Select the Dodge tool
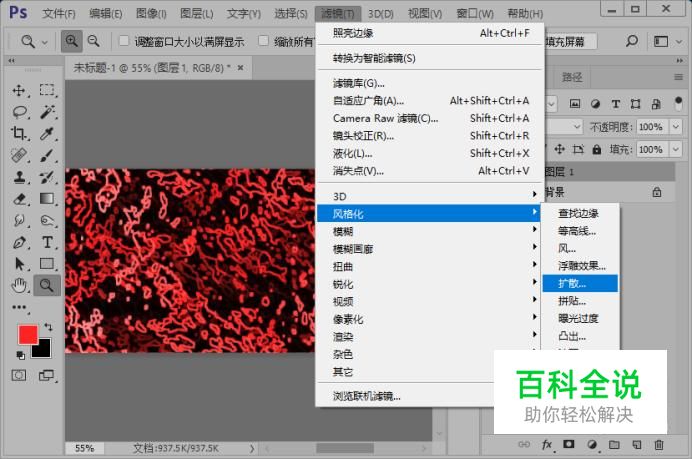692x459 pixels. pyautogui.click(x=47, y=220)
